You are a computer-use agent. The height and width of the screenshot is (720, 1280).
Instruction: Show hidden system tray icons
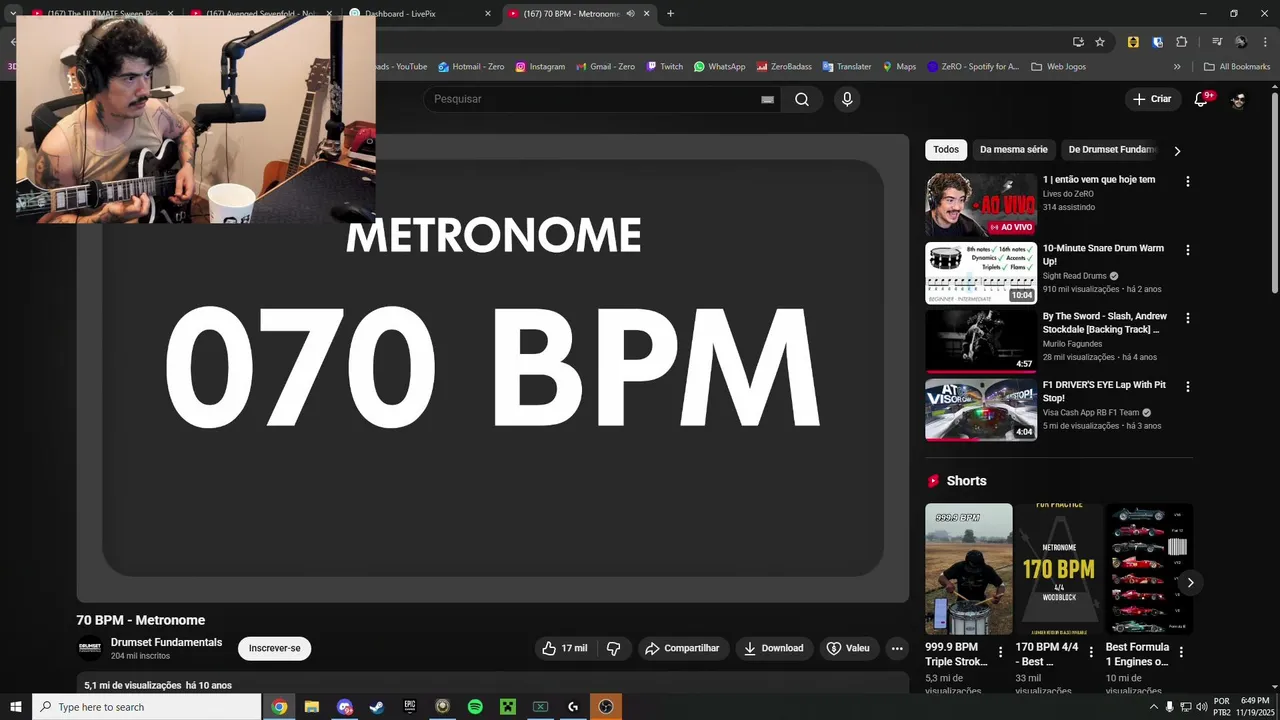pos(1153,707)
